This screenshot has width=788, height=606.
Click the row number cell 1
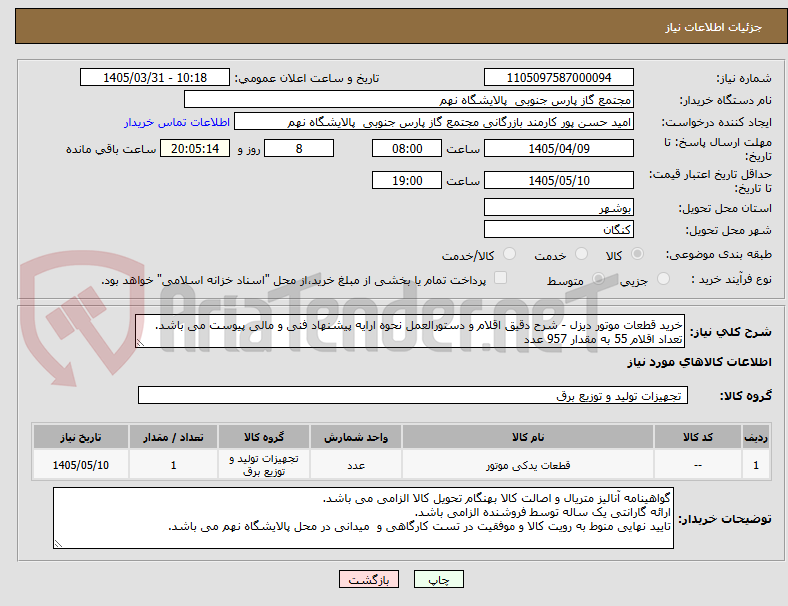point(756,465)
